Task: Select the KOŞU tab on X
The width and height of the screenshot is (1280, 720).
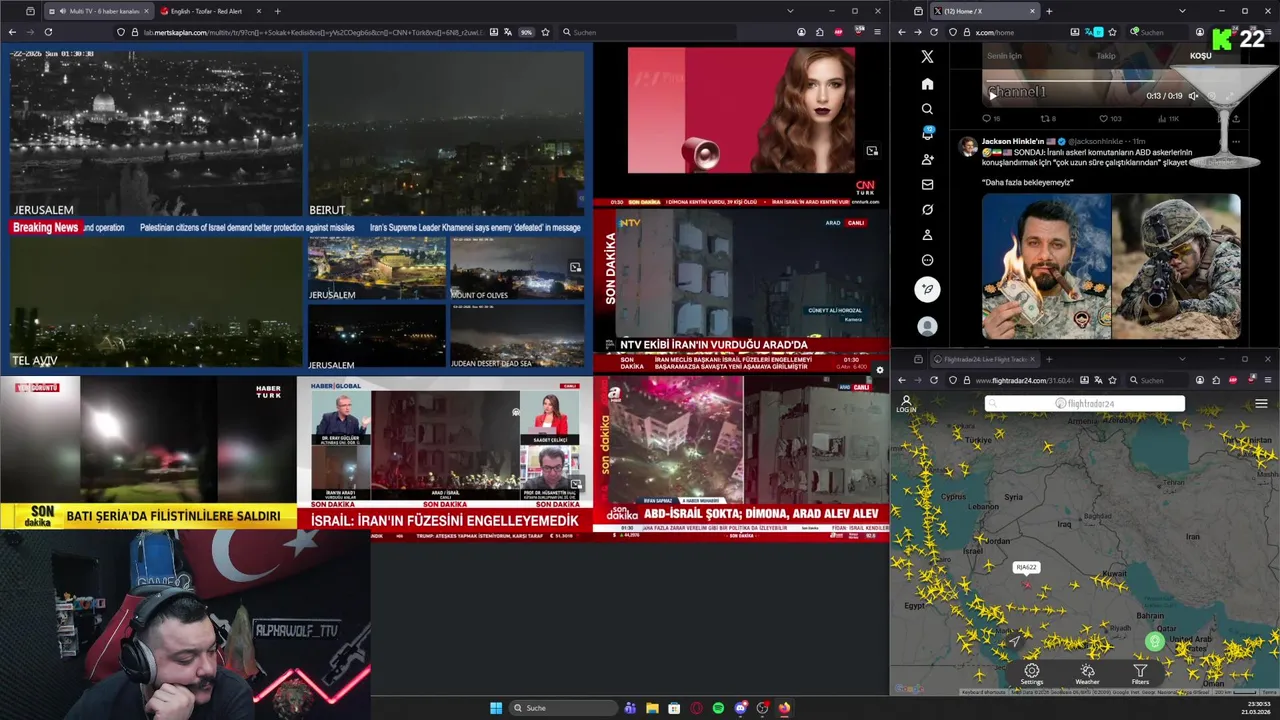Action: [x=1200, y=56]
